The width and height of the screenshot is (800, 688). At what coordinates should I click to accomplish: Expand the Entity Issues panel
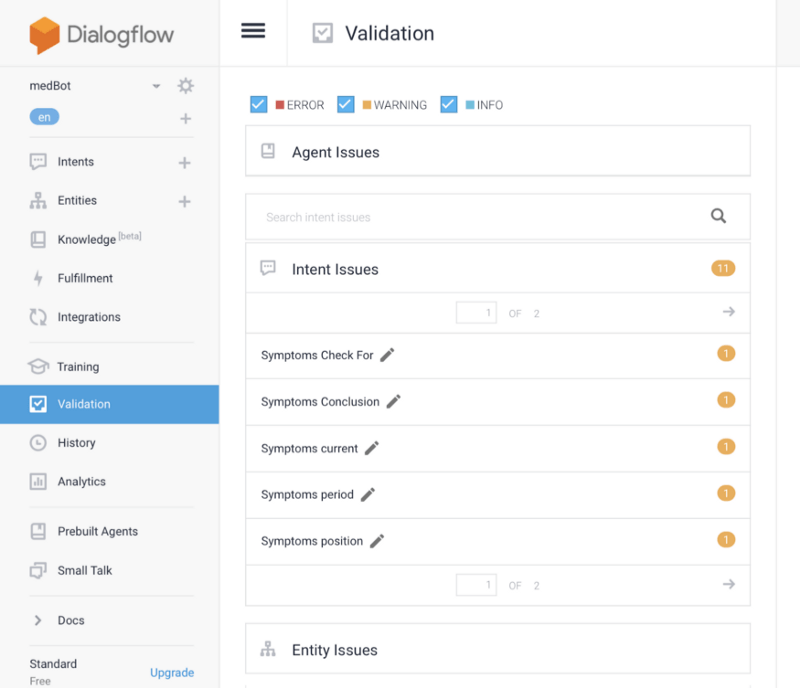pyautogui.click(x=497, y=649)
